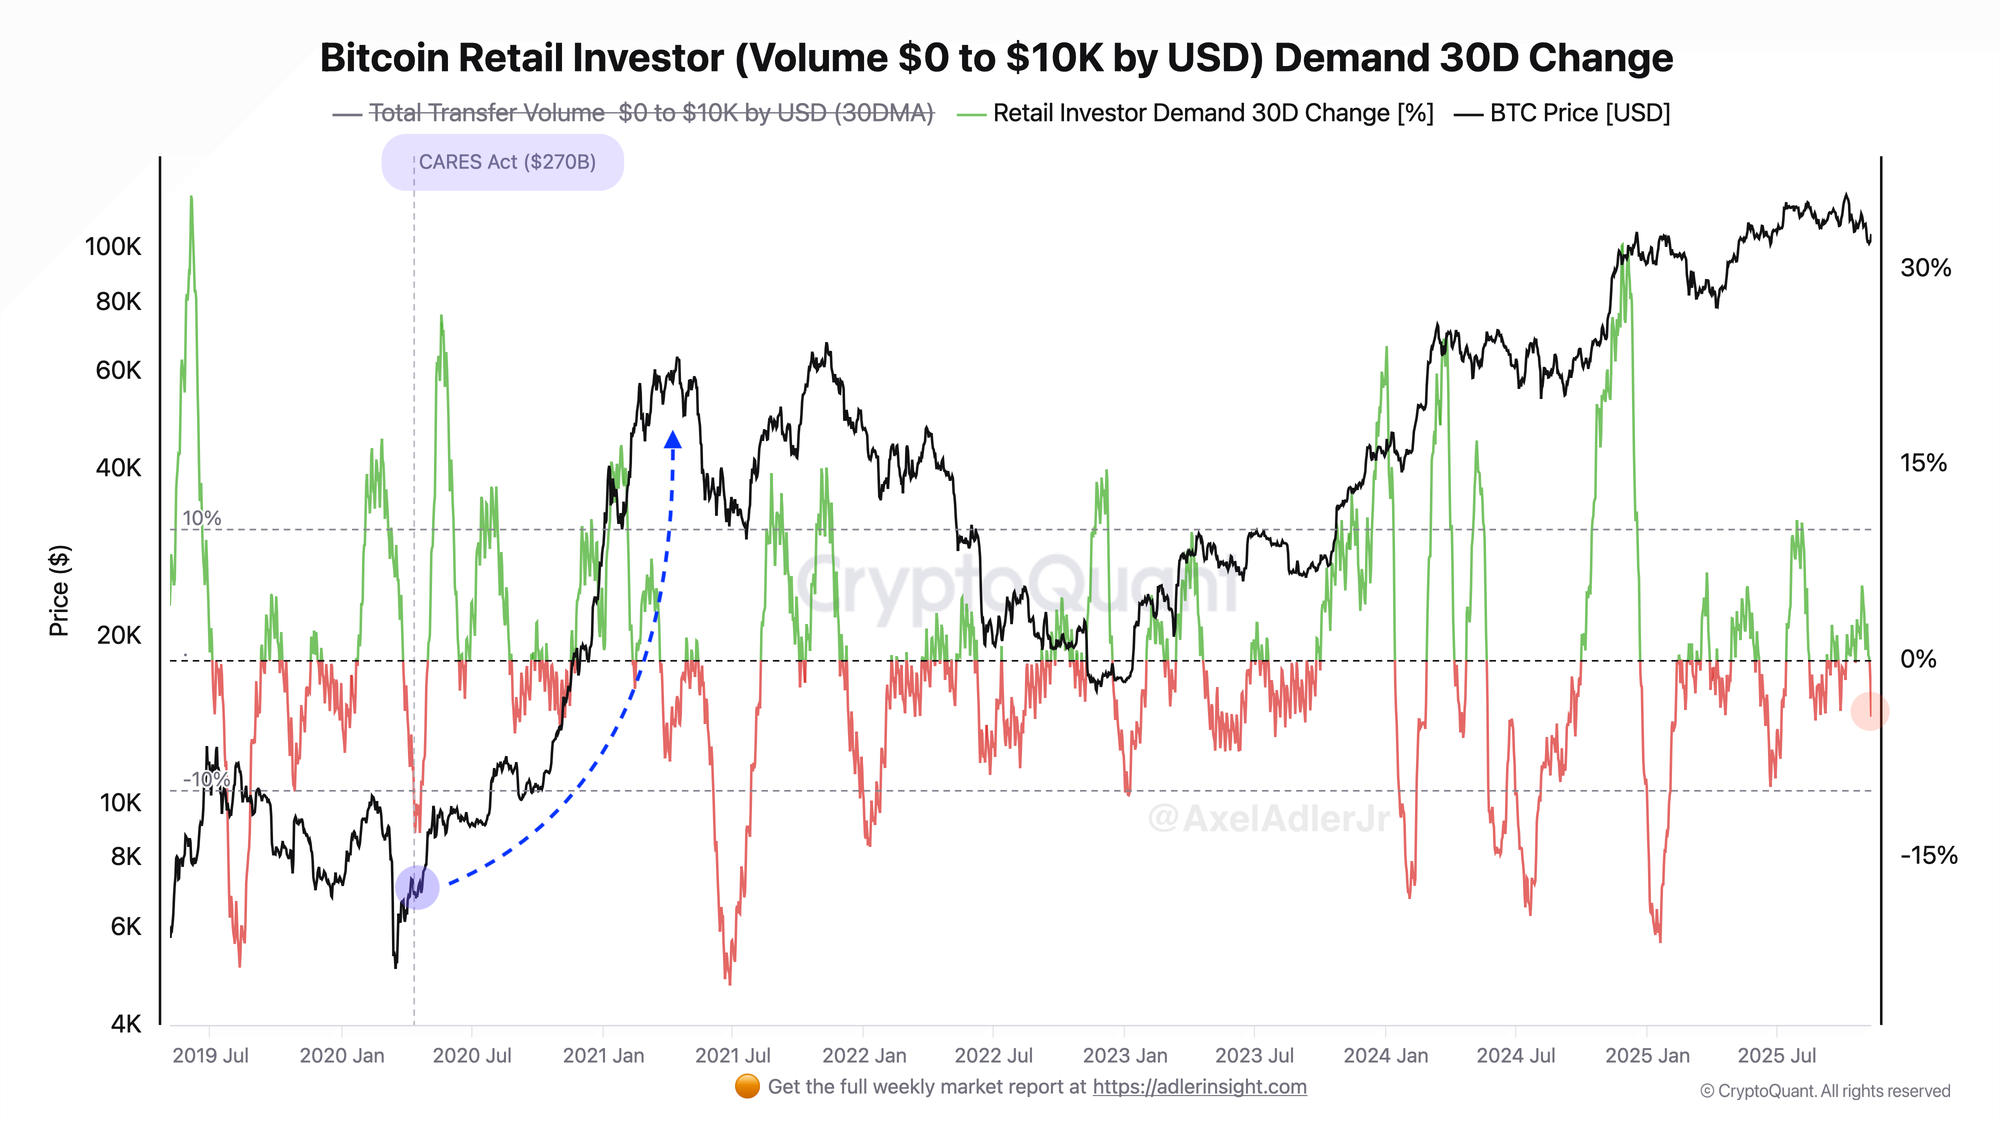This screenshot has height=1125, width=2000.
Task: Click the green legend line swatch
Action: coord(971,114)
